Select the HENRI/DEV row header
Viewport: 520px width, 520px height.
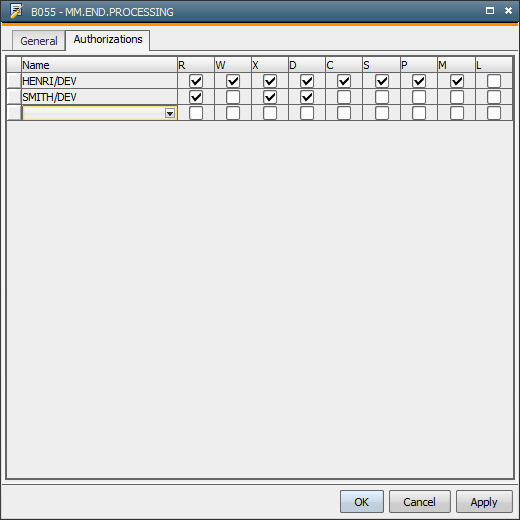[x=14, y=81]
